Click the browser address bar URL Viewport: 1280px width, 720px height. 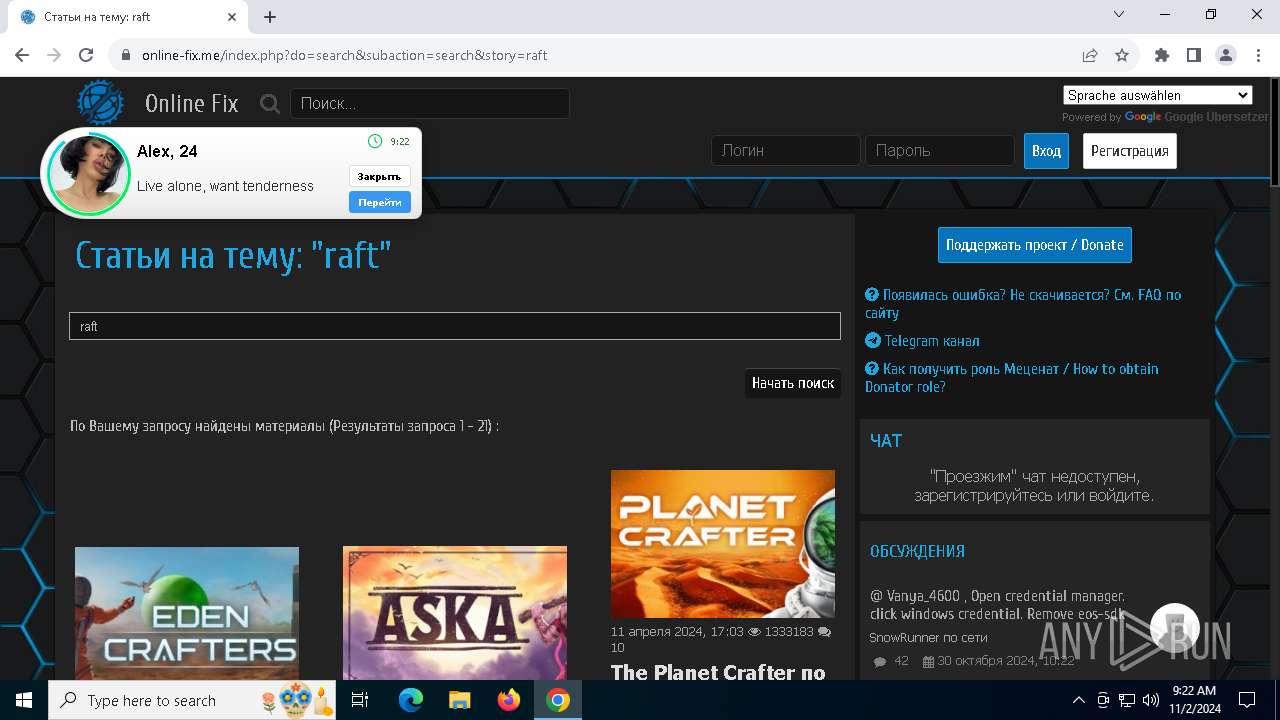click(x=345, y=55)
